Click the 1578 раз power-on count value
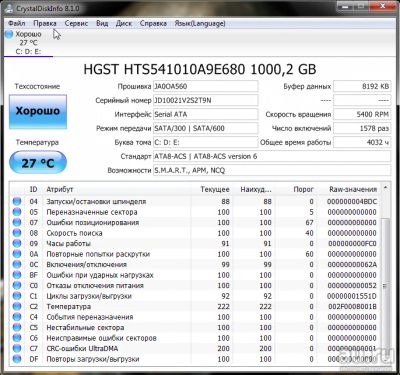The width and height of the screenshot is (400, 375). (362, 128)
